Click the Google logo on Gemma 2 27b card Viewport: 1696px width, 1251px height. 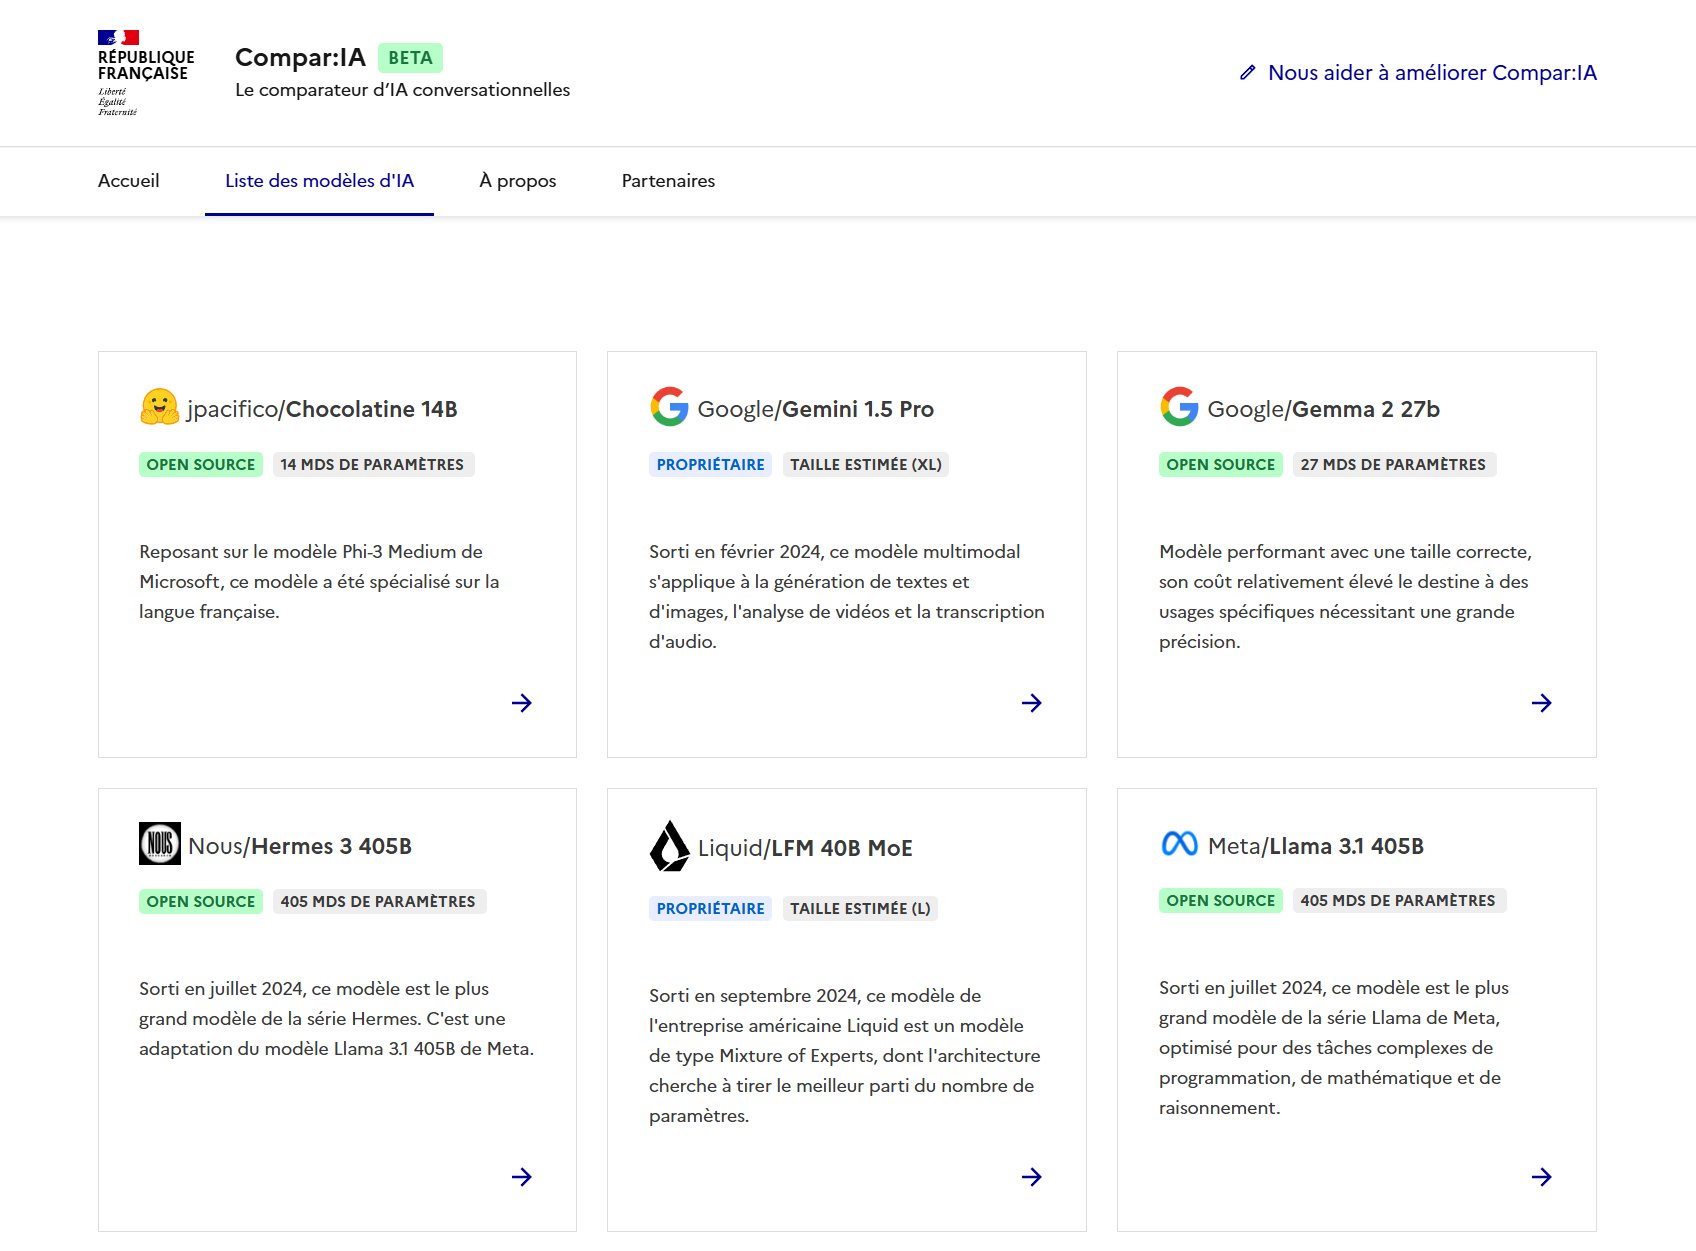pyautogui.click(x=1179, y=407)
